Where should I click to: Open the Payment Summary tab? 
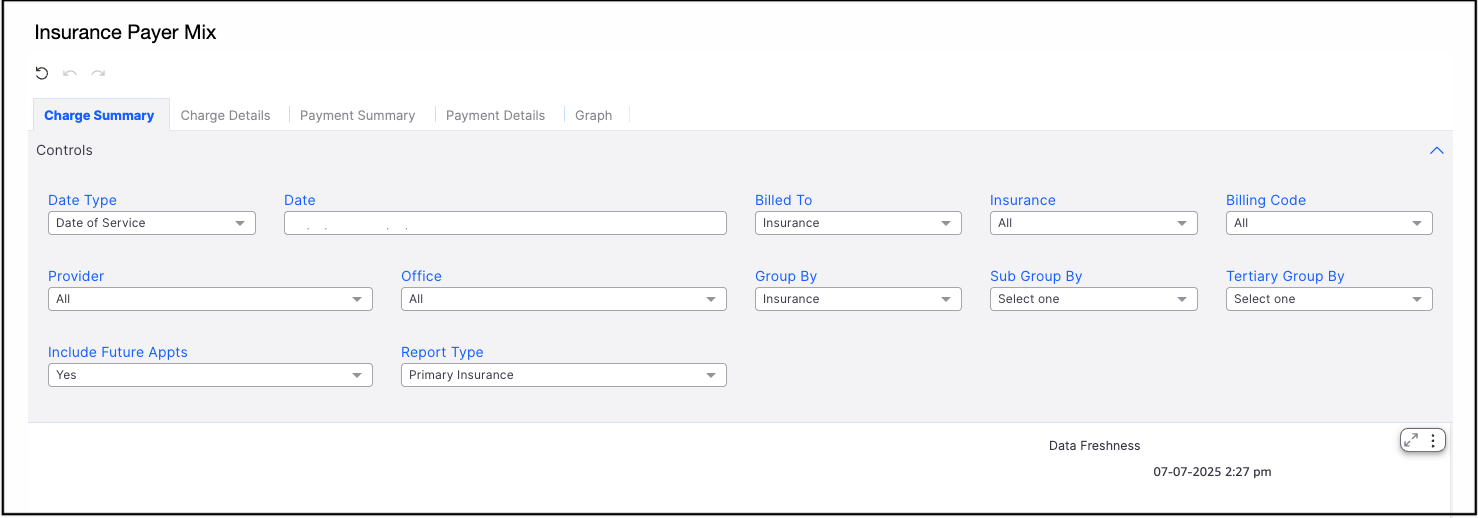(357, 115)
